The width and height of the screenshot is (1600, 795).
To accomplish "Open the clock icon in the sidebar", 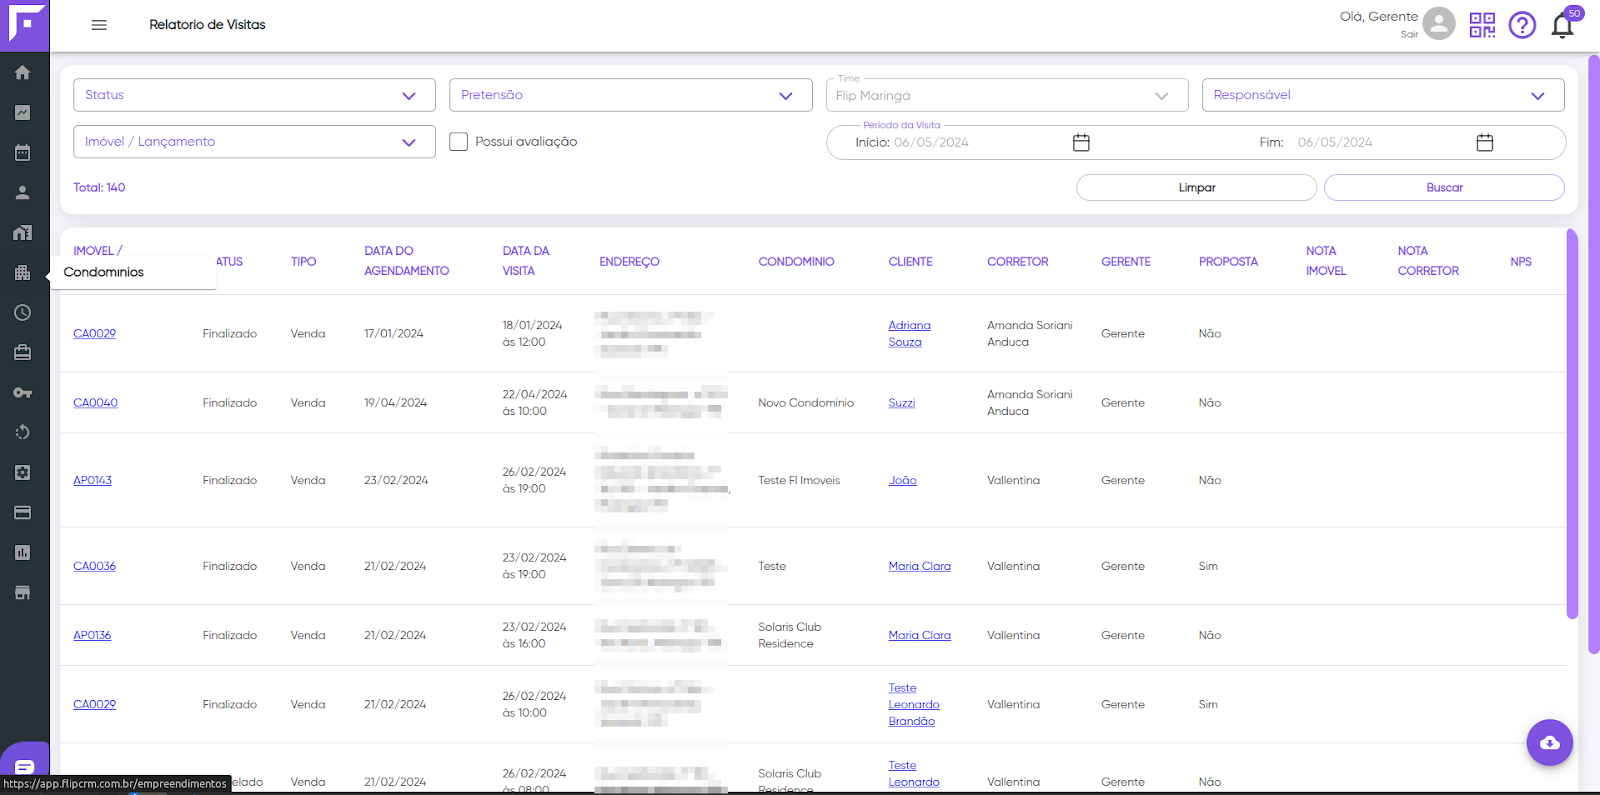I will point(22,313).
